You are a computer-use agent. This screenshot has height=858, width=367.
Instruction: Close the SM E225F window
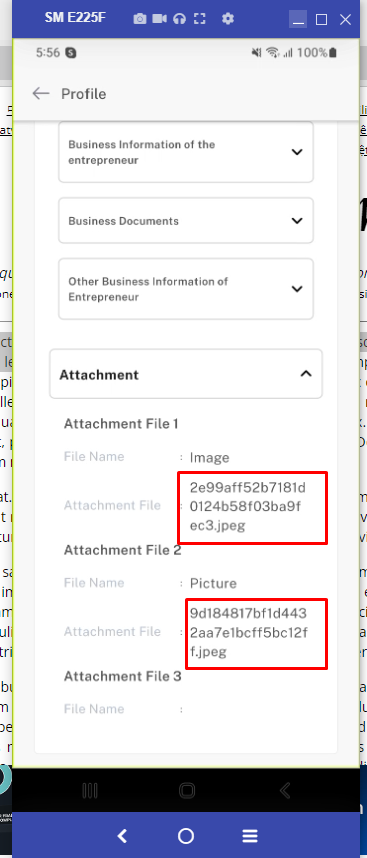click(x=345, y=20)
